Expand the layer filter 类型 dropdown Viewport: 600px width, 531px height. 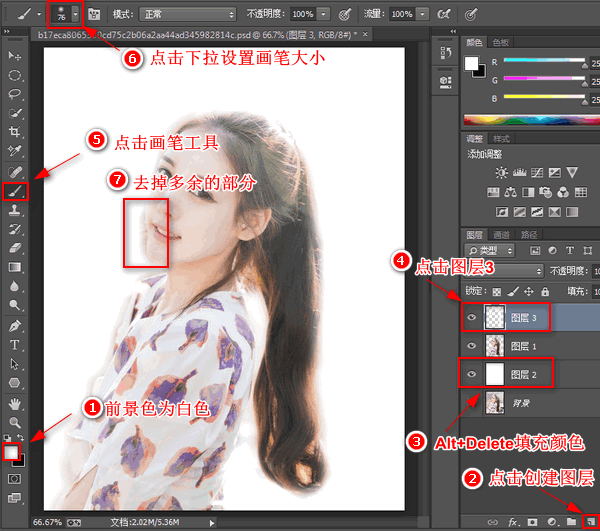[x=496, y=250]
